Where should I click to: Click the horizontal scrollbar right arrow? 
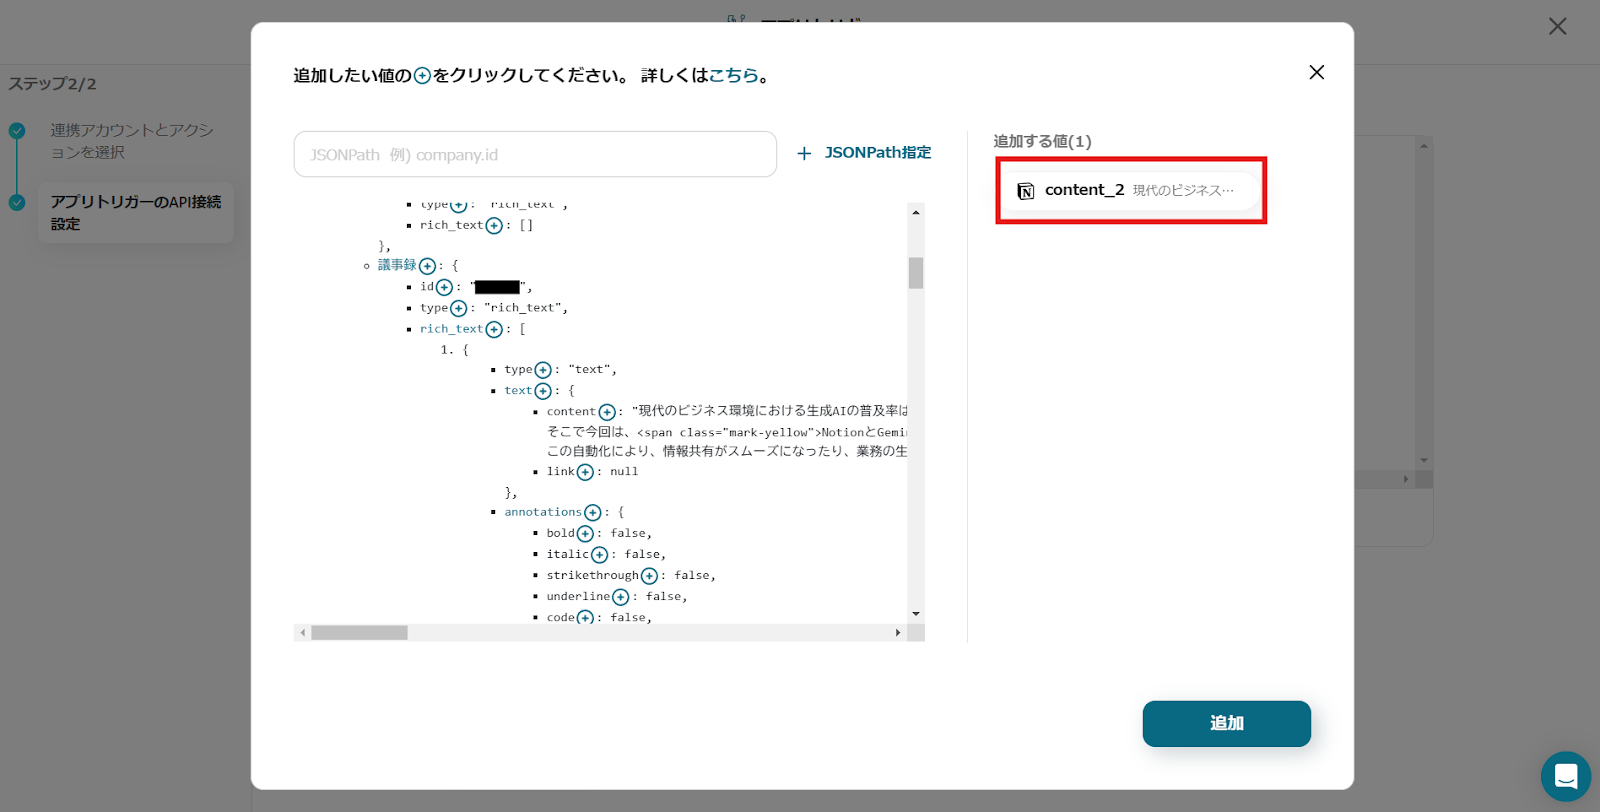coord(897,633)
